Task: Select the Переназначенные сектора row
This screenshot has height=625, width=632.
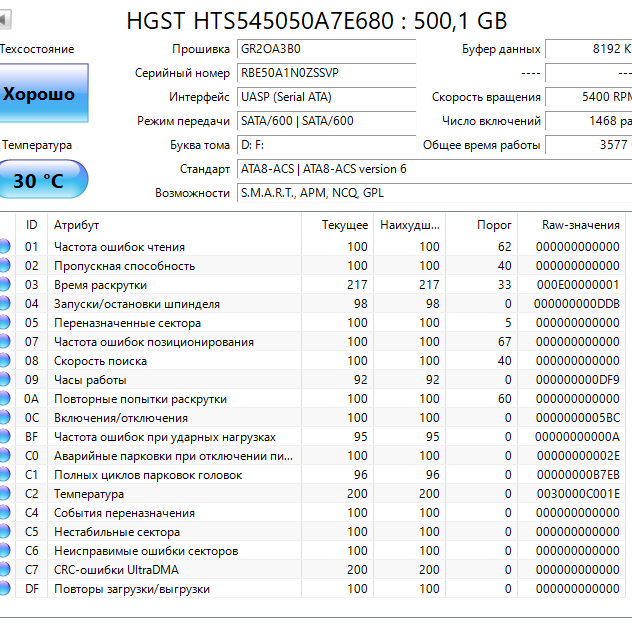Action: tap(312, 322)
